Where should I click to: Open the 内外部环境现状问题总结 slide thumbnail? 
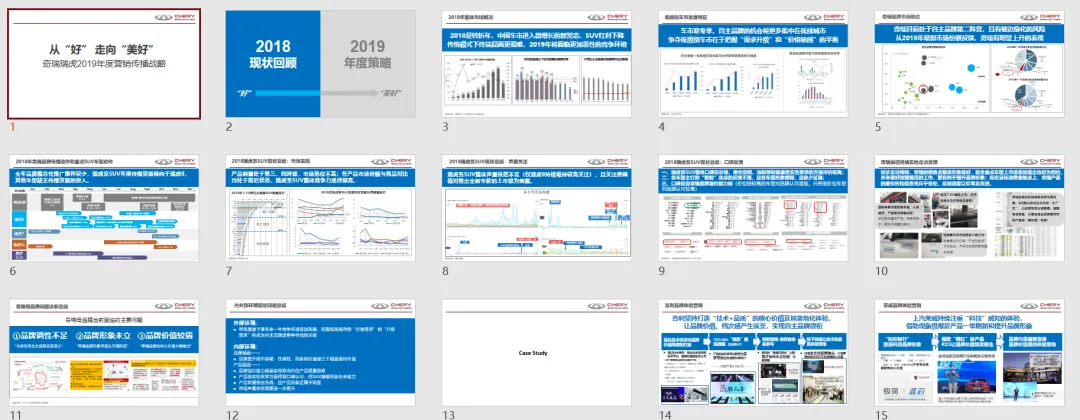click(x=321, y=353)
